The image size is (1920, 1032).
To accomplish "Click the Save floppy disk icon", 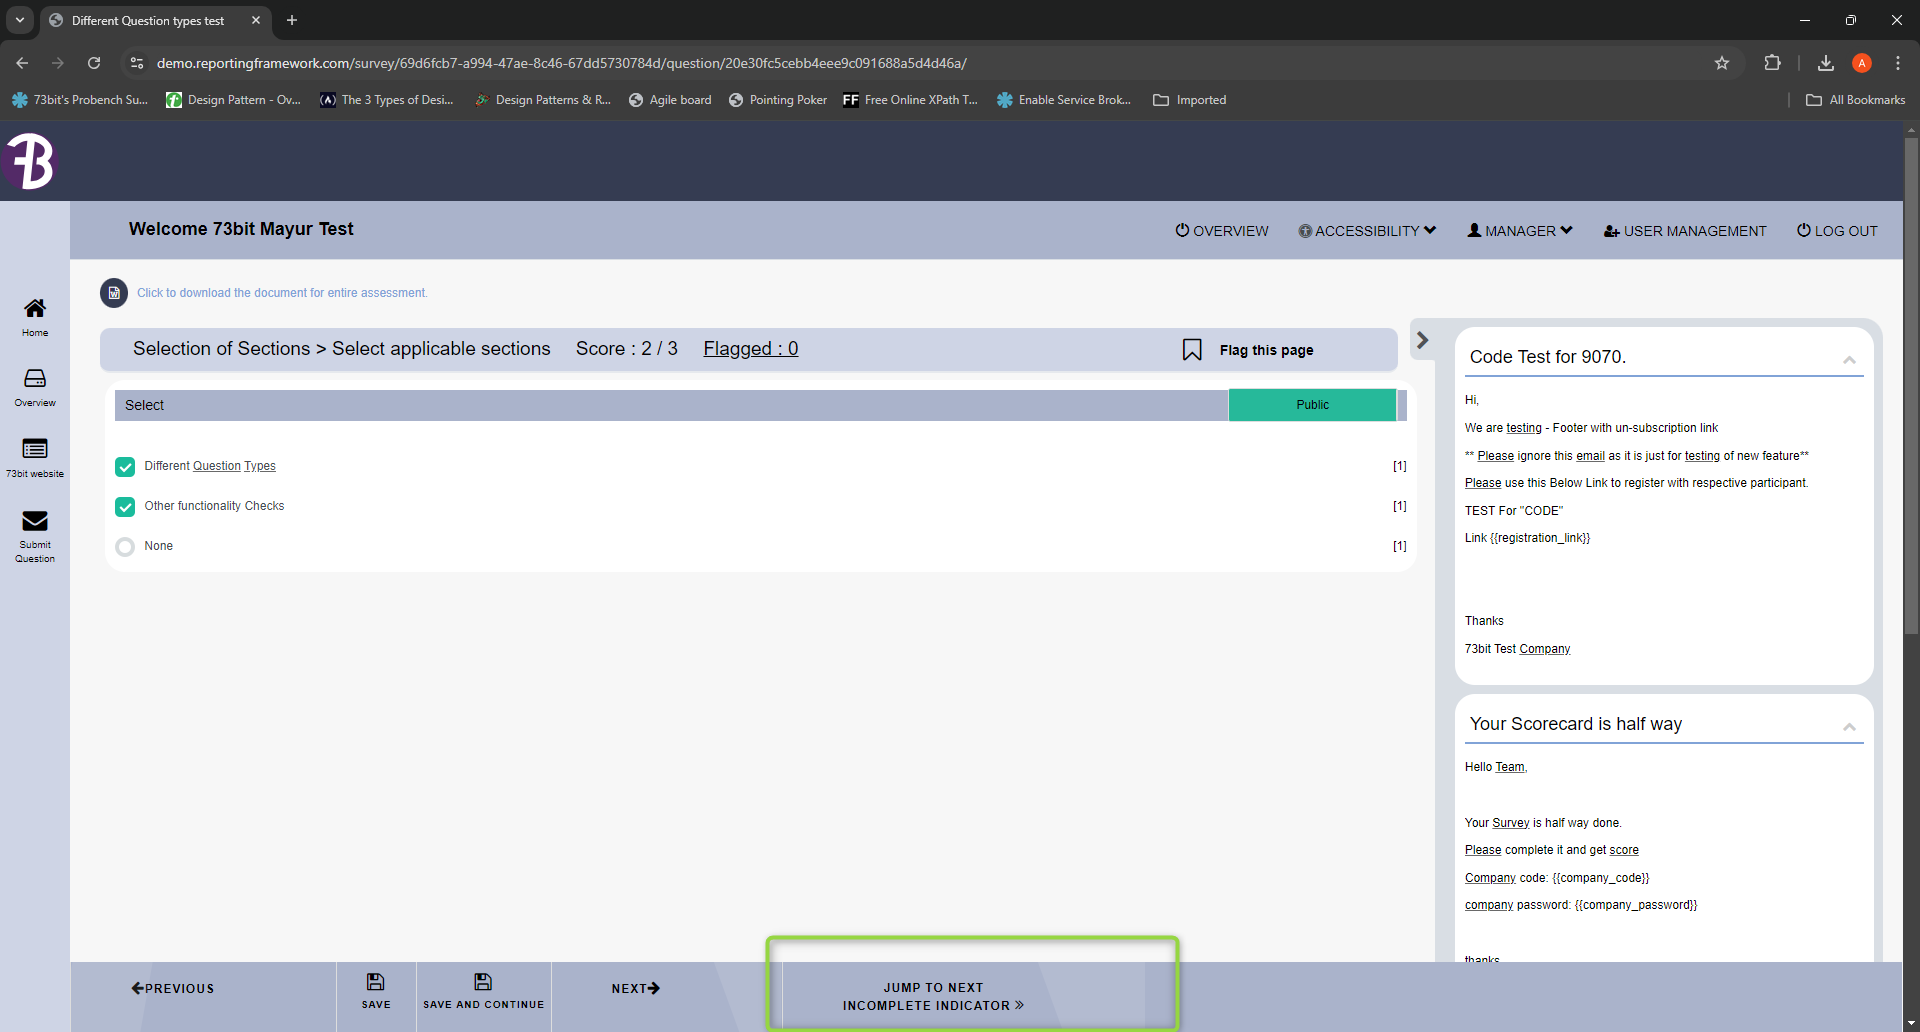I will [x=376, y=982].
